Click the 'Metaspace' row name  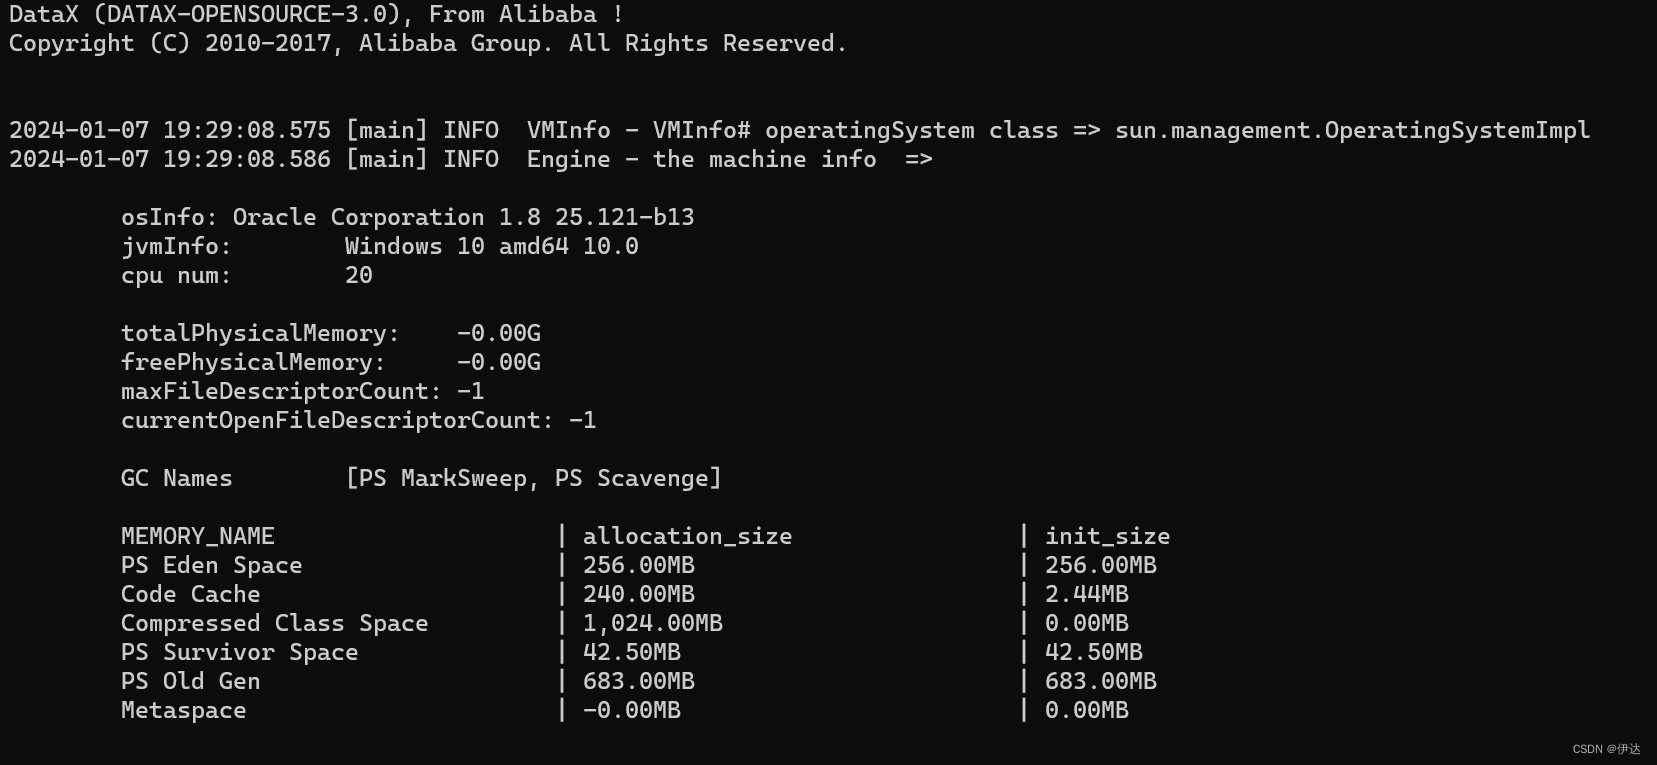pos(183,711)
